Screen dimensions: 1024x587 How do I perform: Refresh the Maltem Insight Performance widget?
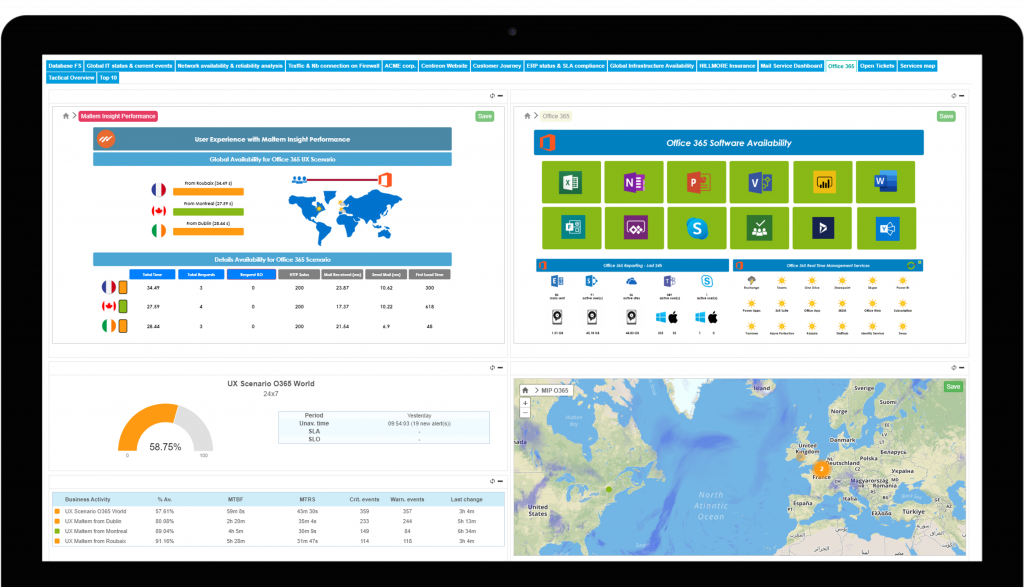[492, 96]
